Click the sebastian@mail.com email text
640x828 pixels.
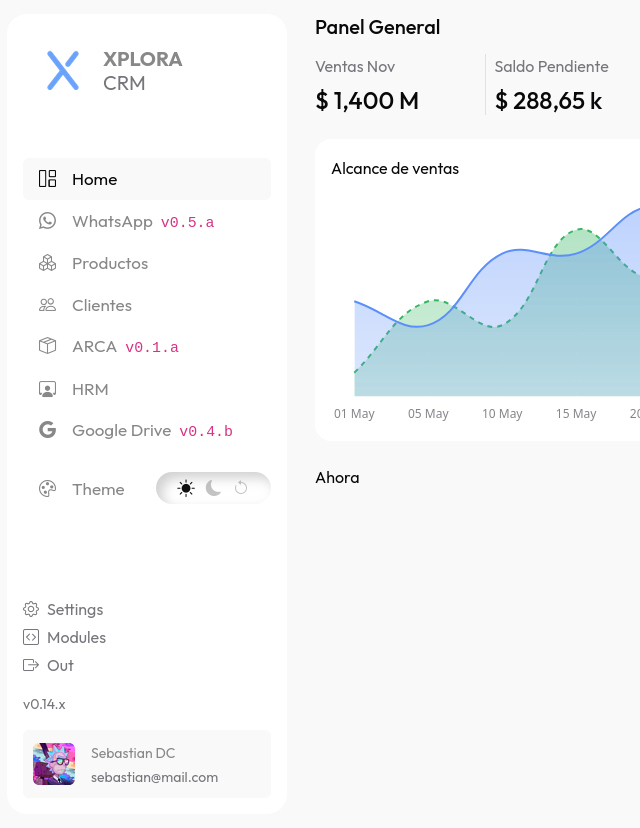(x=154, y=777)
